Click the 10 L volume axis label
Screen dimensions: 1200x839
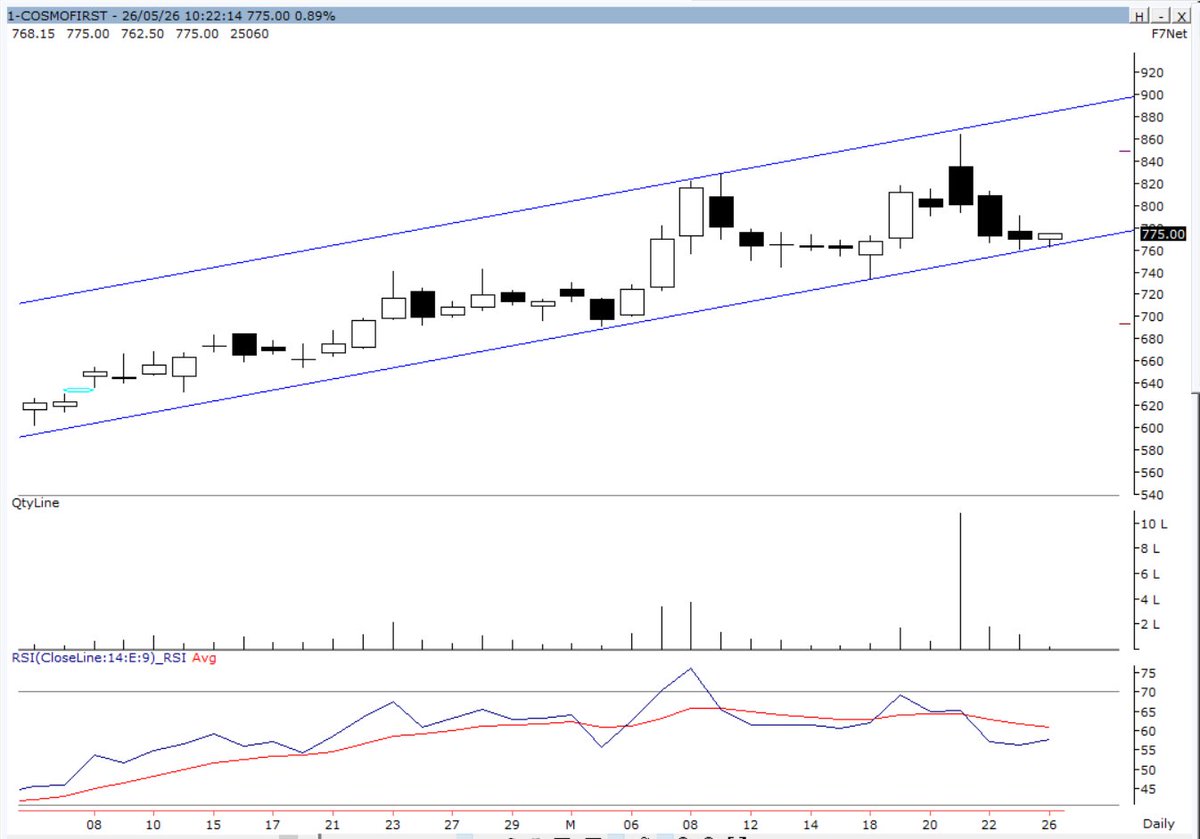point(1156,524)
